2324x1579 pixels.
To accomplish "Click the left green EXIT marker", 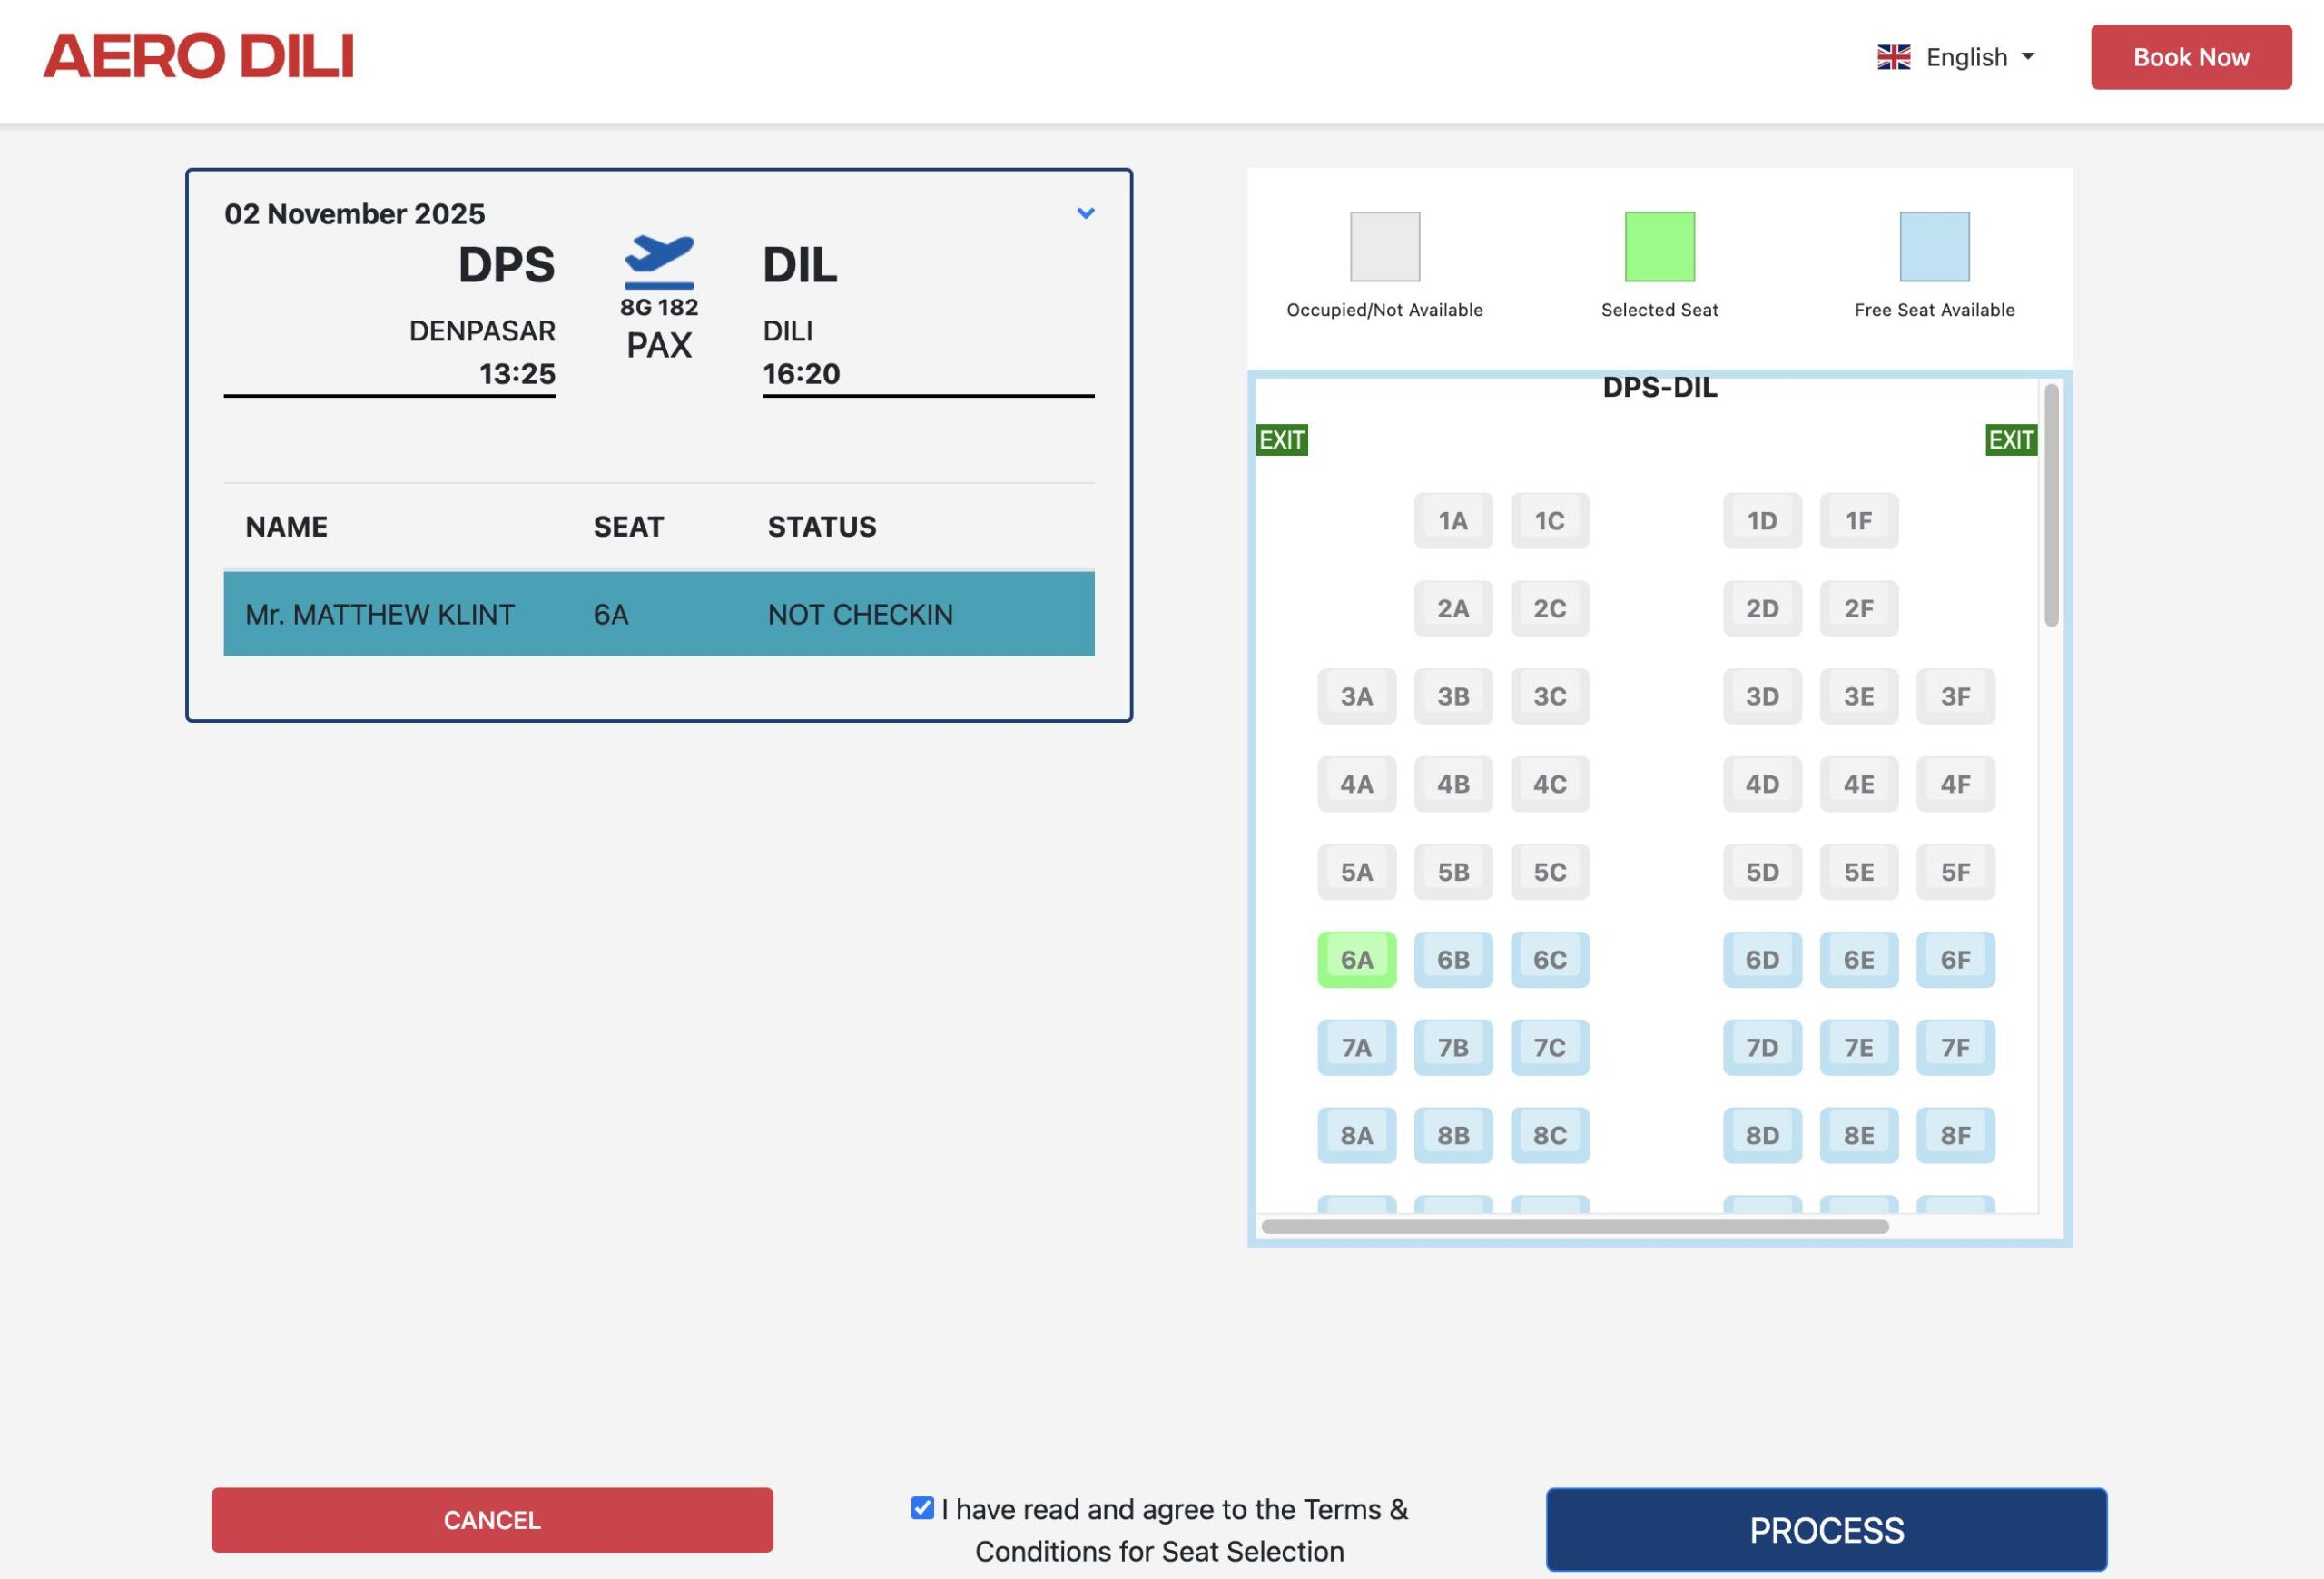I will (x=1281, y=440).
